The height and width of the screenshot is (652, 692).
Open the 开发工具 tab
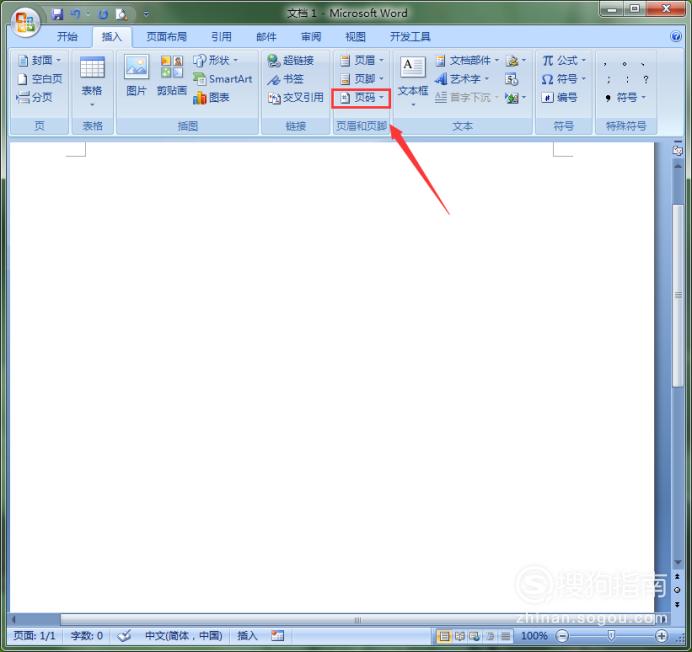[410, 37]
